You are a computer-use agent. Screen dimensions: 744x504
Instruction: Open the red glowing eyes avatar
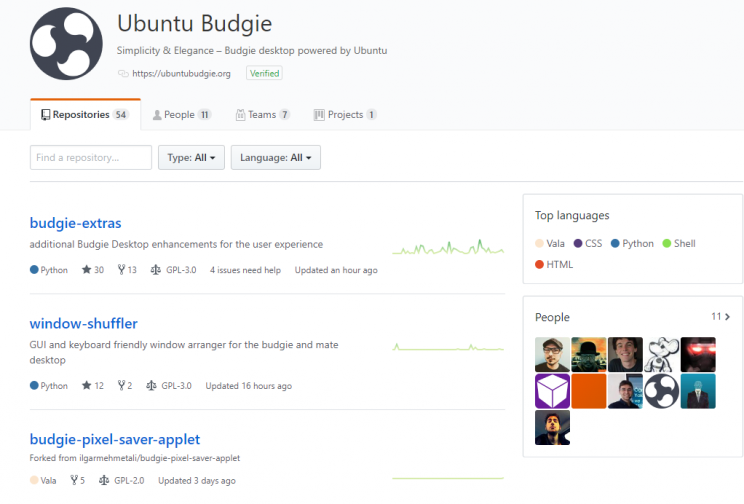coord(698,355)
